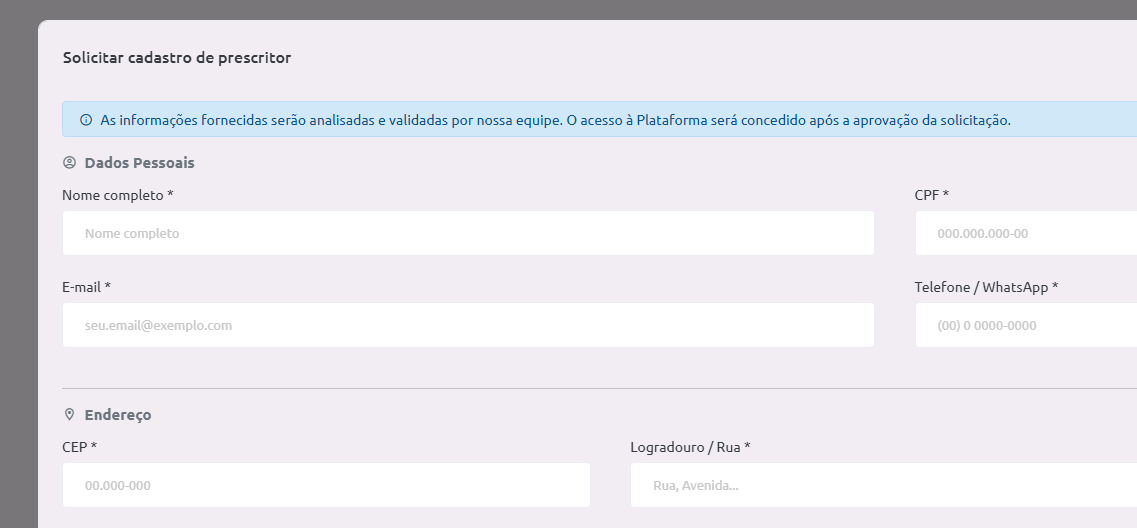1137x528 pixels.
Task: Click the info icon in blue banner
Action: pyautogui.click(x=86, y=120)
